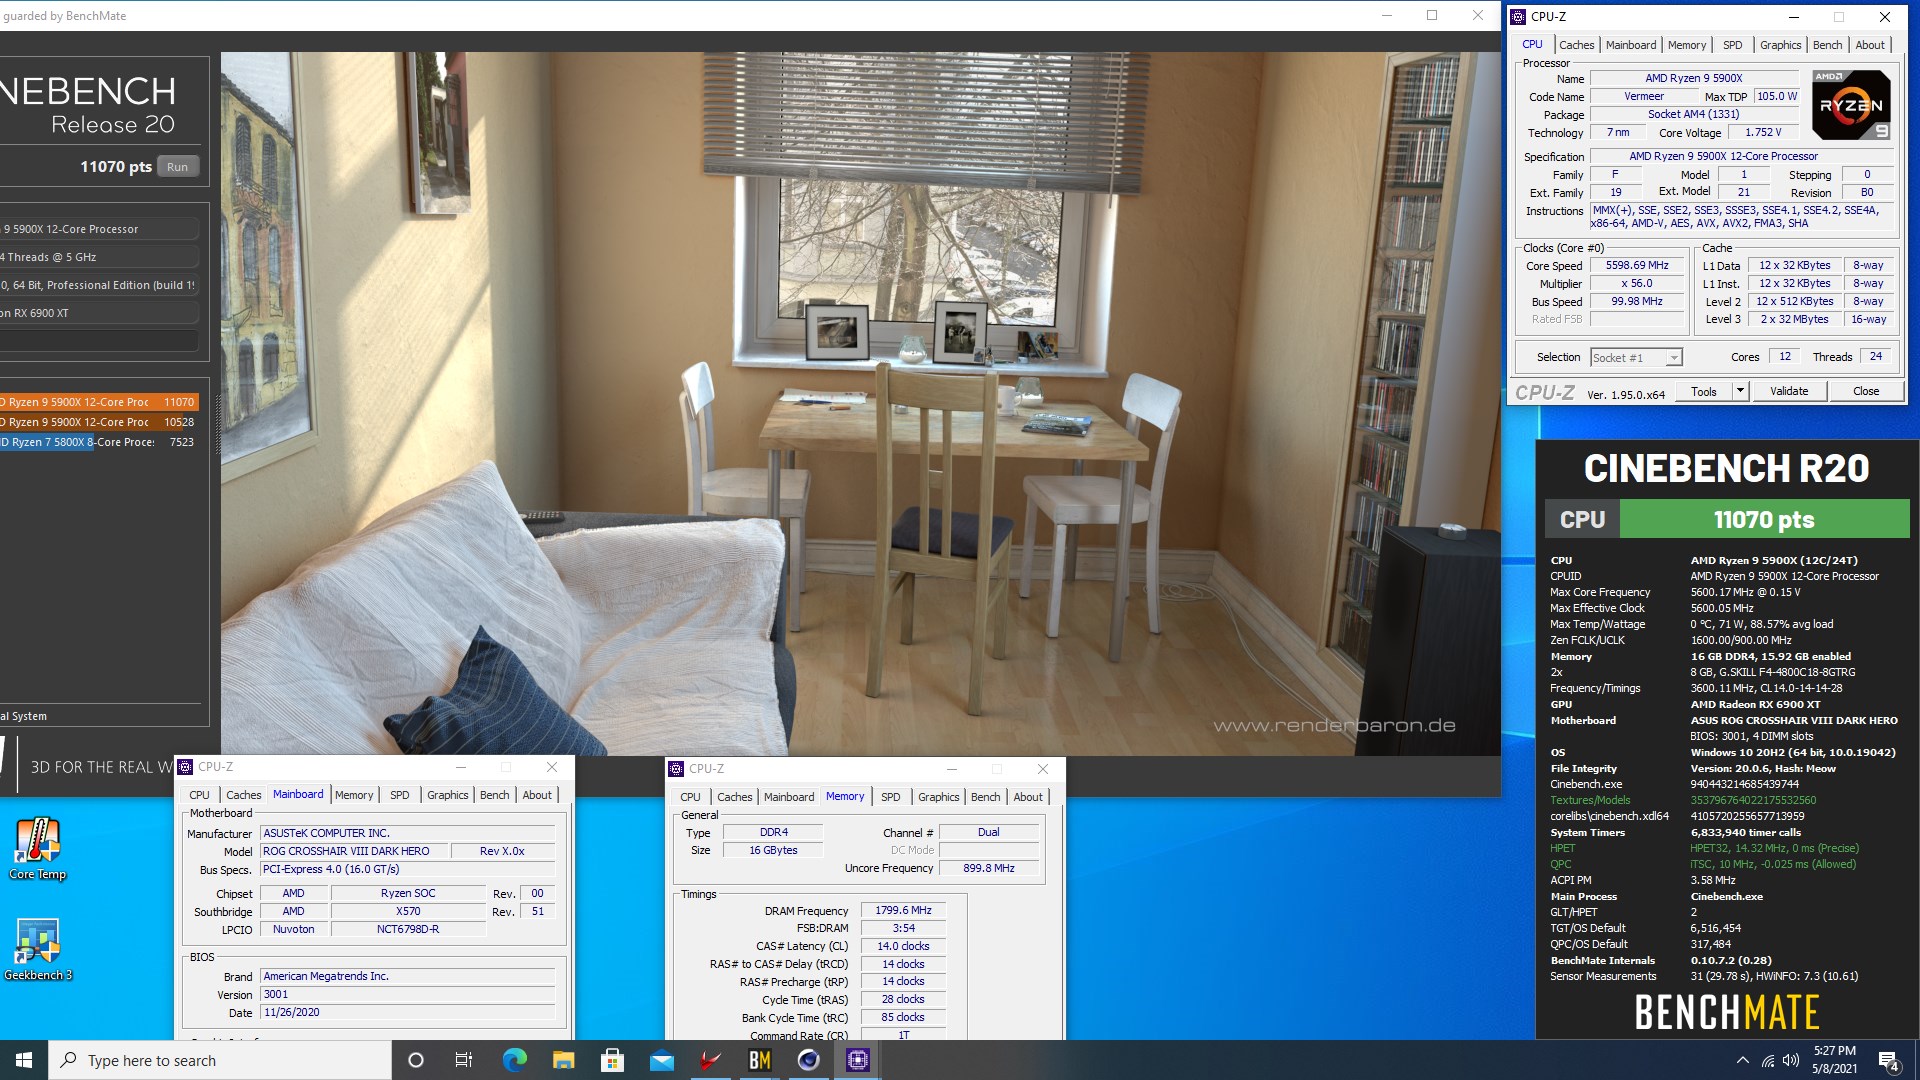Click the Tools button in CPU-Z
Image resolution: width=1920 pixels, height=1080 pixels.
[x=1704, y=391]
